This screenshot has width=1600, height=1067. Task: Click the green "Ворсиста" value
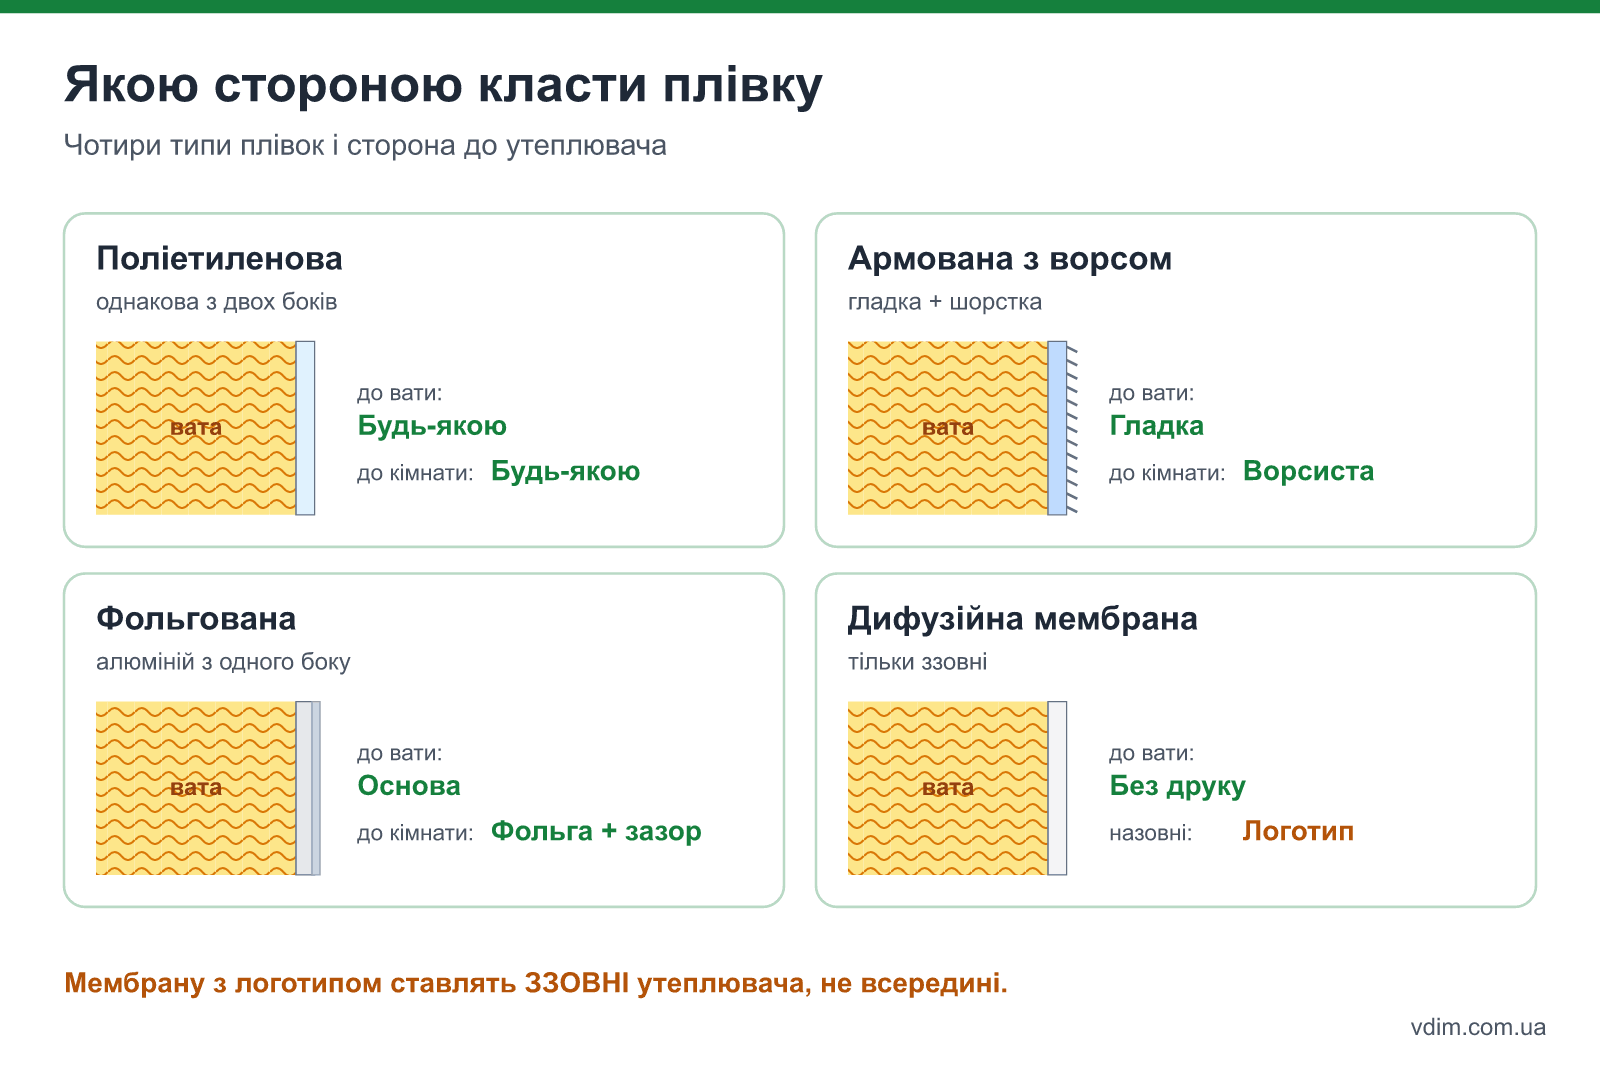1308,471
